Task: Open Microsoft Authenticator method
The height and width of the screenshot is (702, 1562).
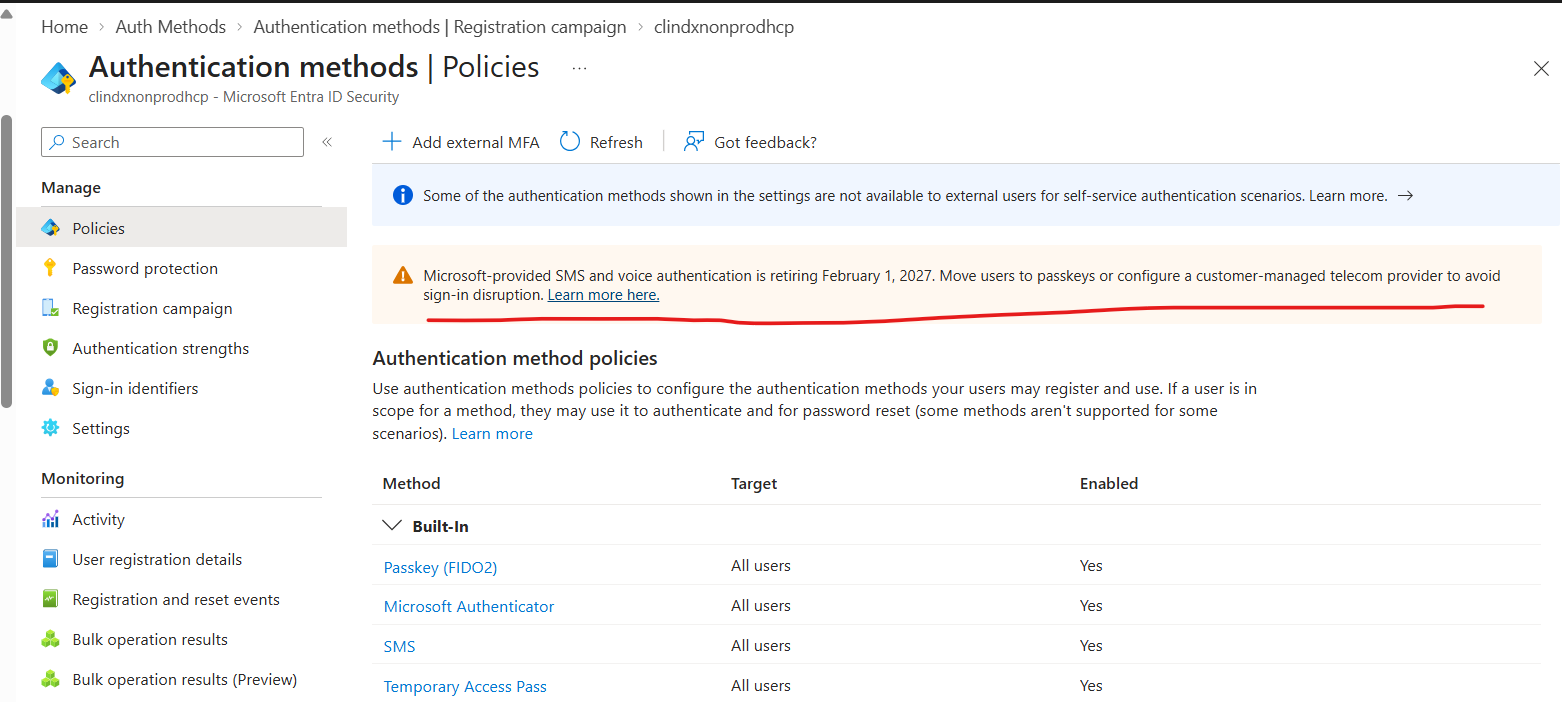Action: coord(469,606)
